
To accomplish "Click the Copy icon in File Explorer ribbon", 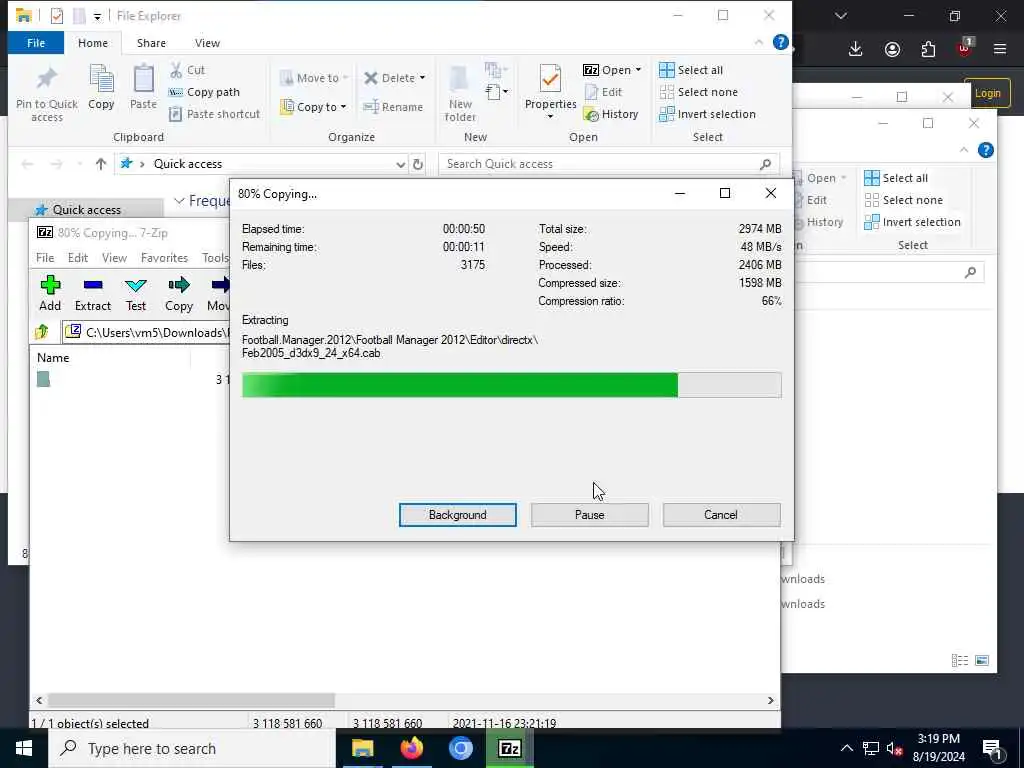I will (x=101, y=79).
